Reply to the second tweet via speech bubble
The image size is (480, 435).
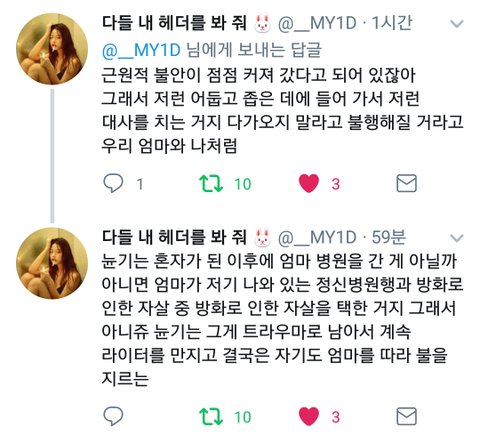coord(113,416)
